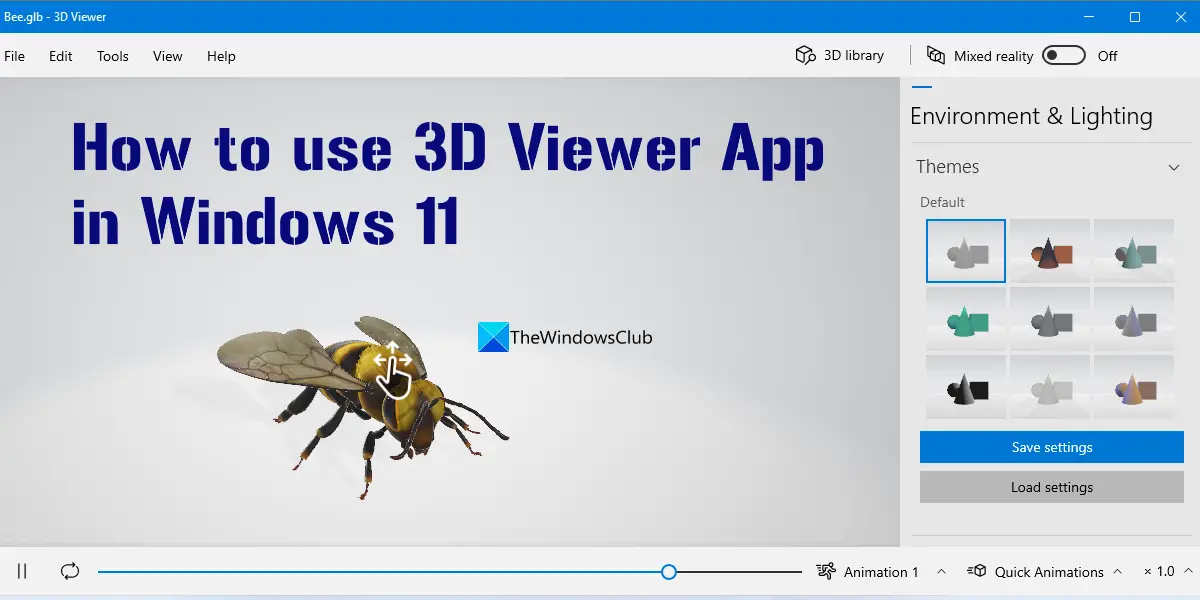
Task: Open the View menu
Action: pyautogui.click(x=168, y=56)
